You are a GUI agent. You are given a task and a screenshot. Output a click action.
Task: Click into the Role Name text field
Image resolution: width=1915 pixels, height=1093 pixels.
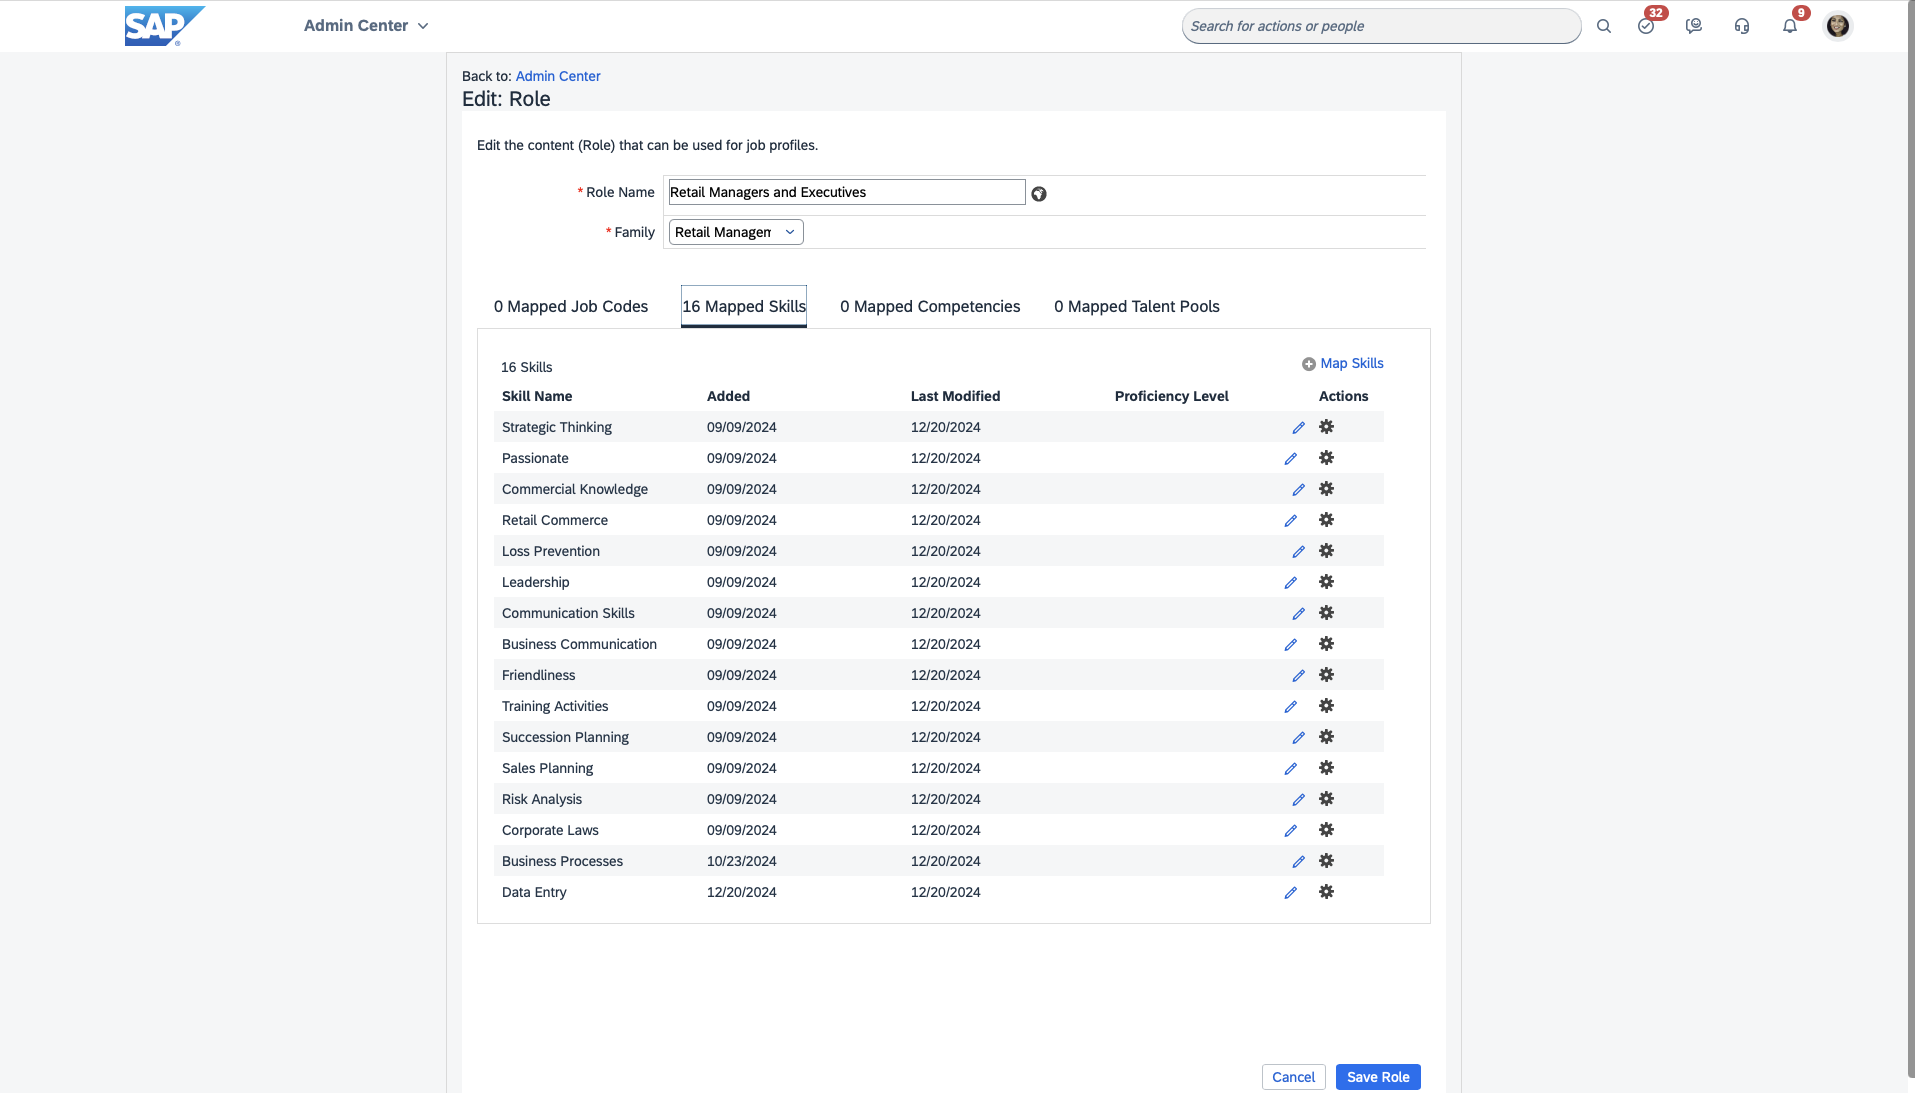(846, 192)
